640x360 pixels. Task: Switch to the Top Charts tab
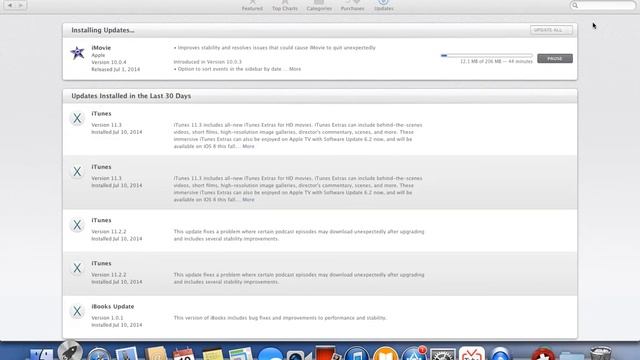(x=285, y=6)
